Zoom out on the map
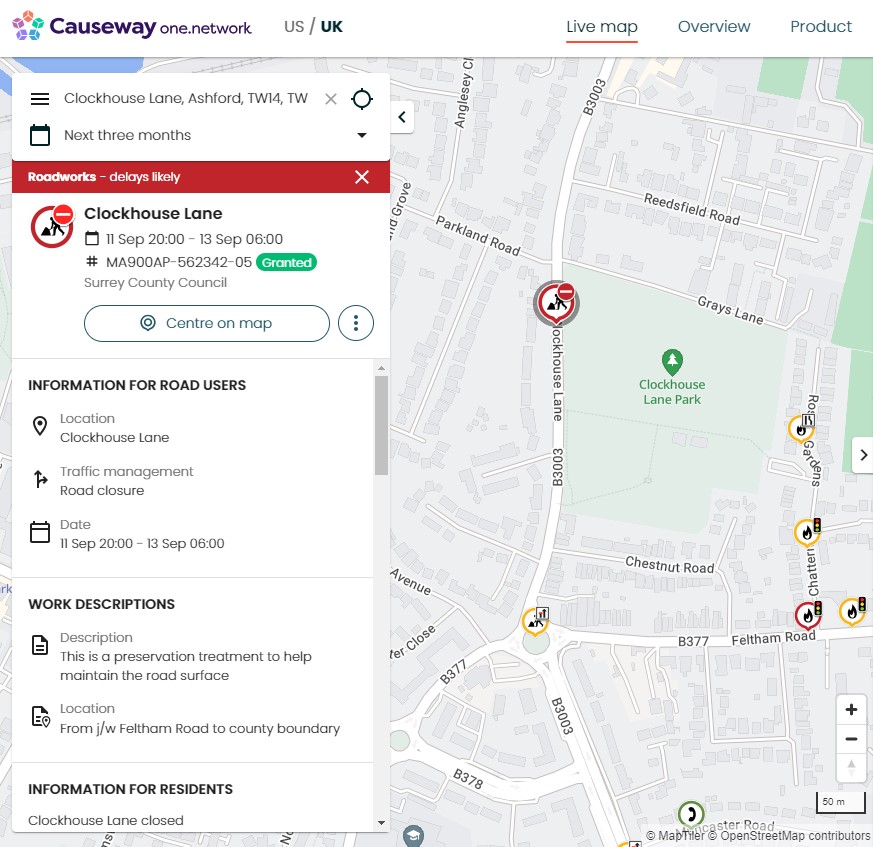873x847 pixels. pos(851,739)
